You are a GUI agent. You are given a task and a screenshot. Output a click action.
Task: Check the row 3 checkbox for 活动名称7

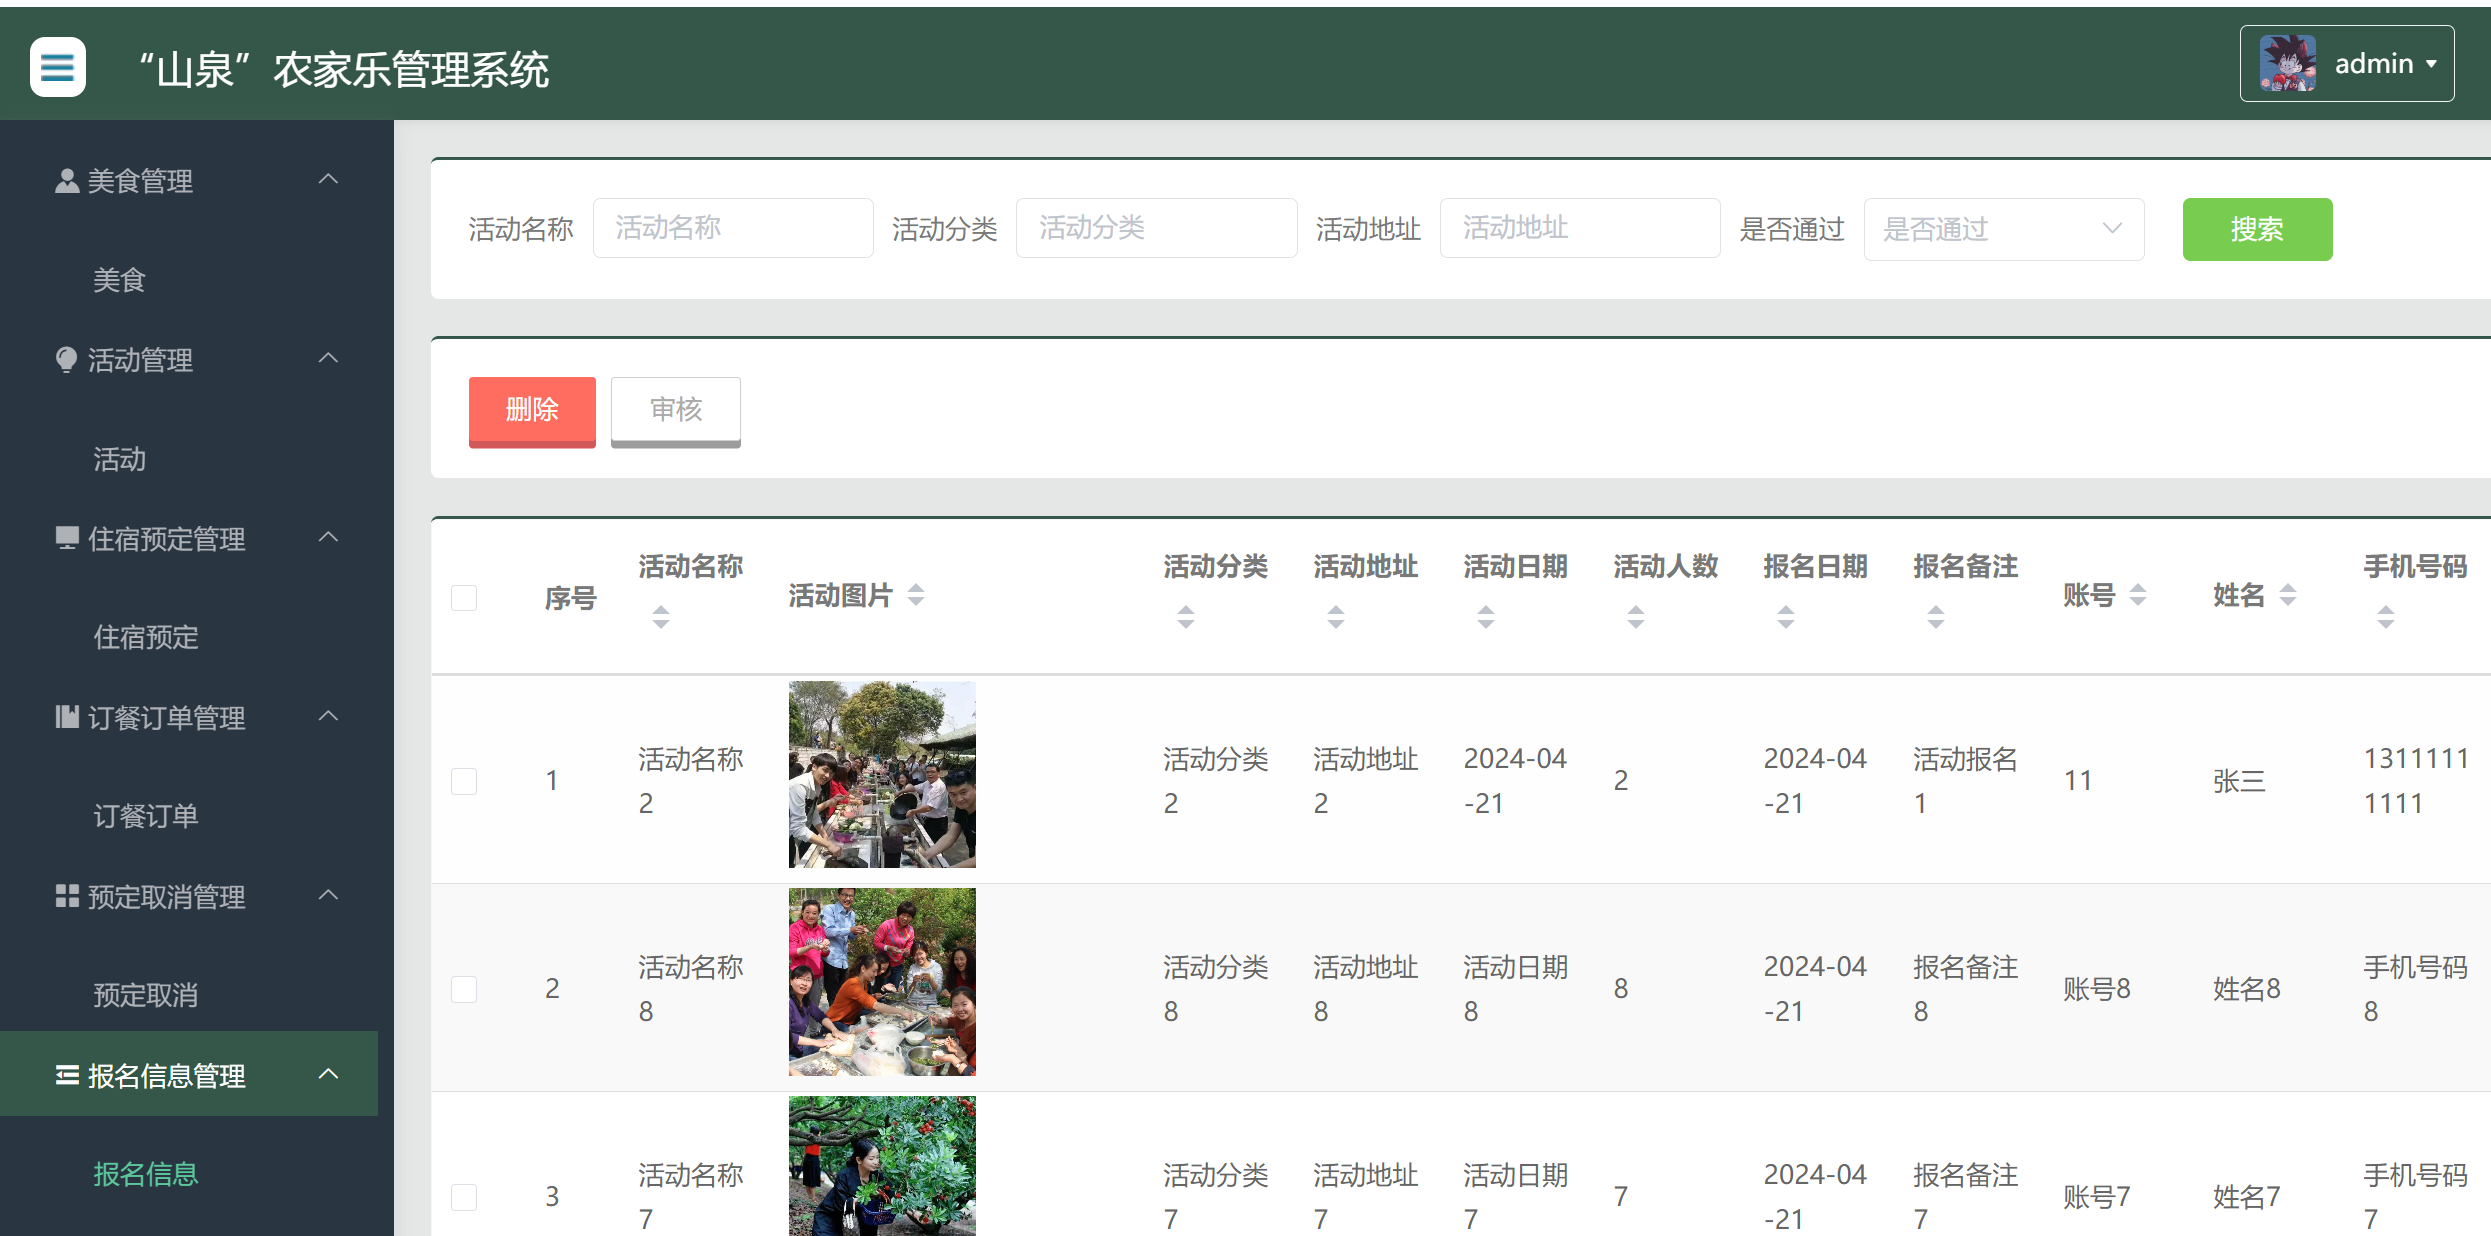point(464,1197)
